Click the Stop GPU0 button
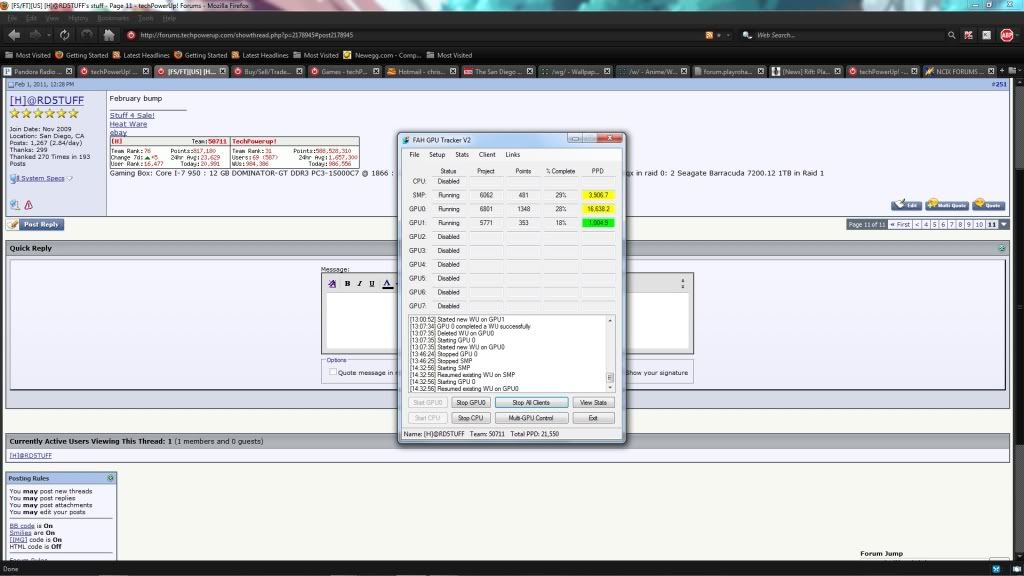Screen dimensions: 1024x576 click(470, 403)
